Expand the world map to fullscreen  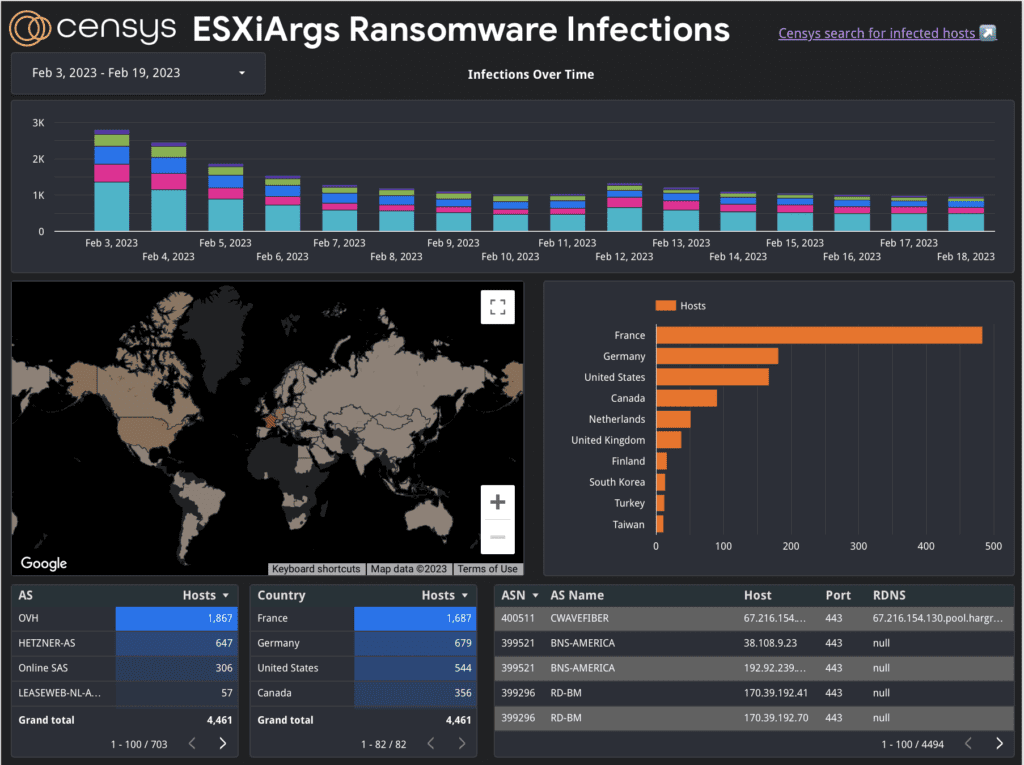click(497, 307)
